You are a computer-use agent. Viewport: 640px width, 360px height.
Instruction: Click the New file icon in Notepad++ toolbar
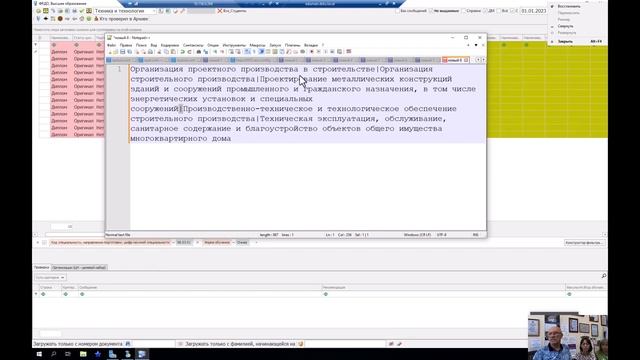tap(110, 52)
